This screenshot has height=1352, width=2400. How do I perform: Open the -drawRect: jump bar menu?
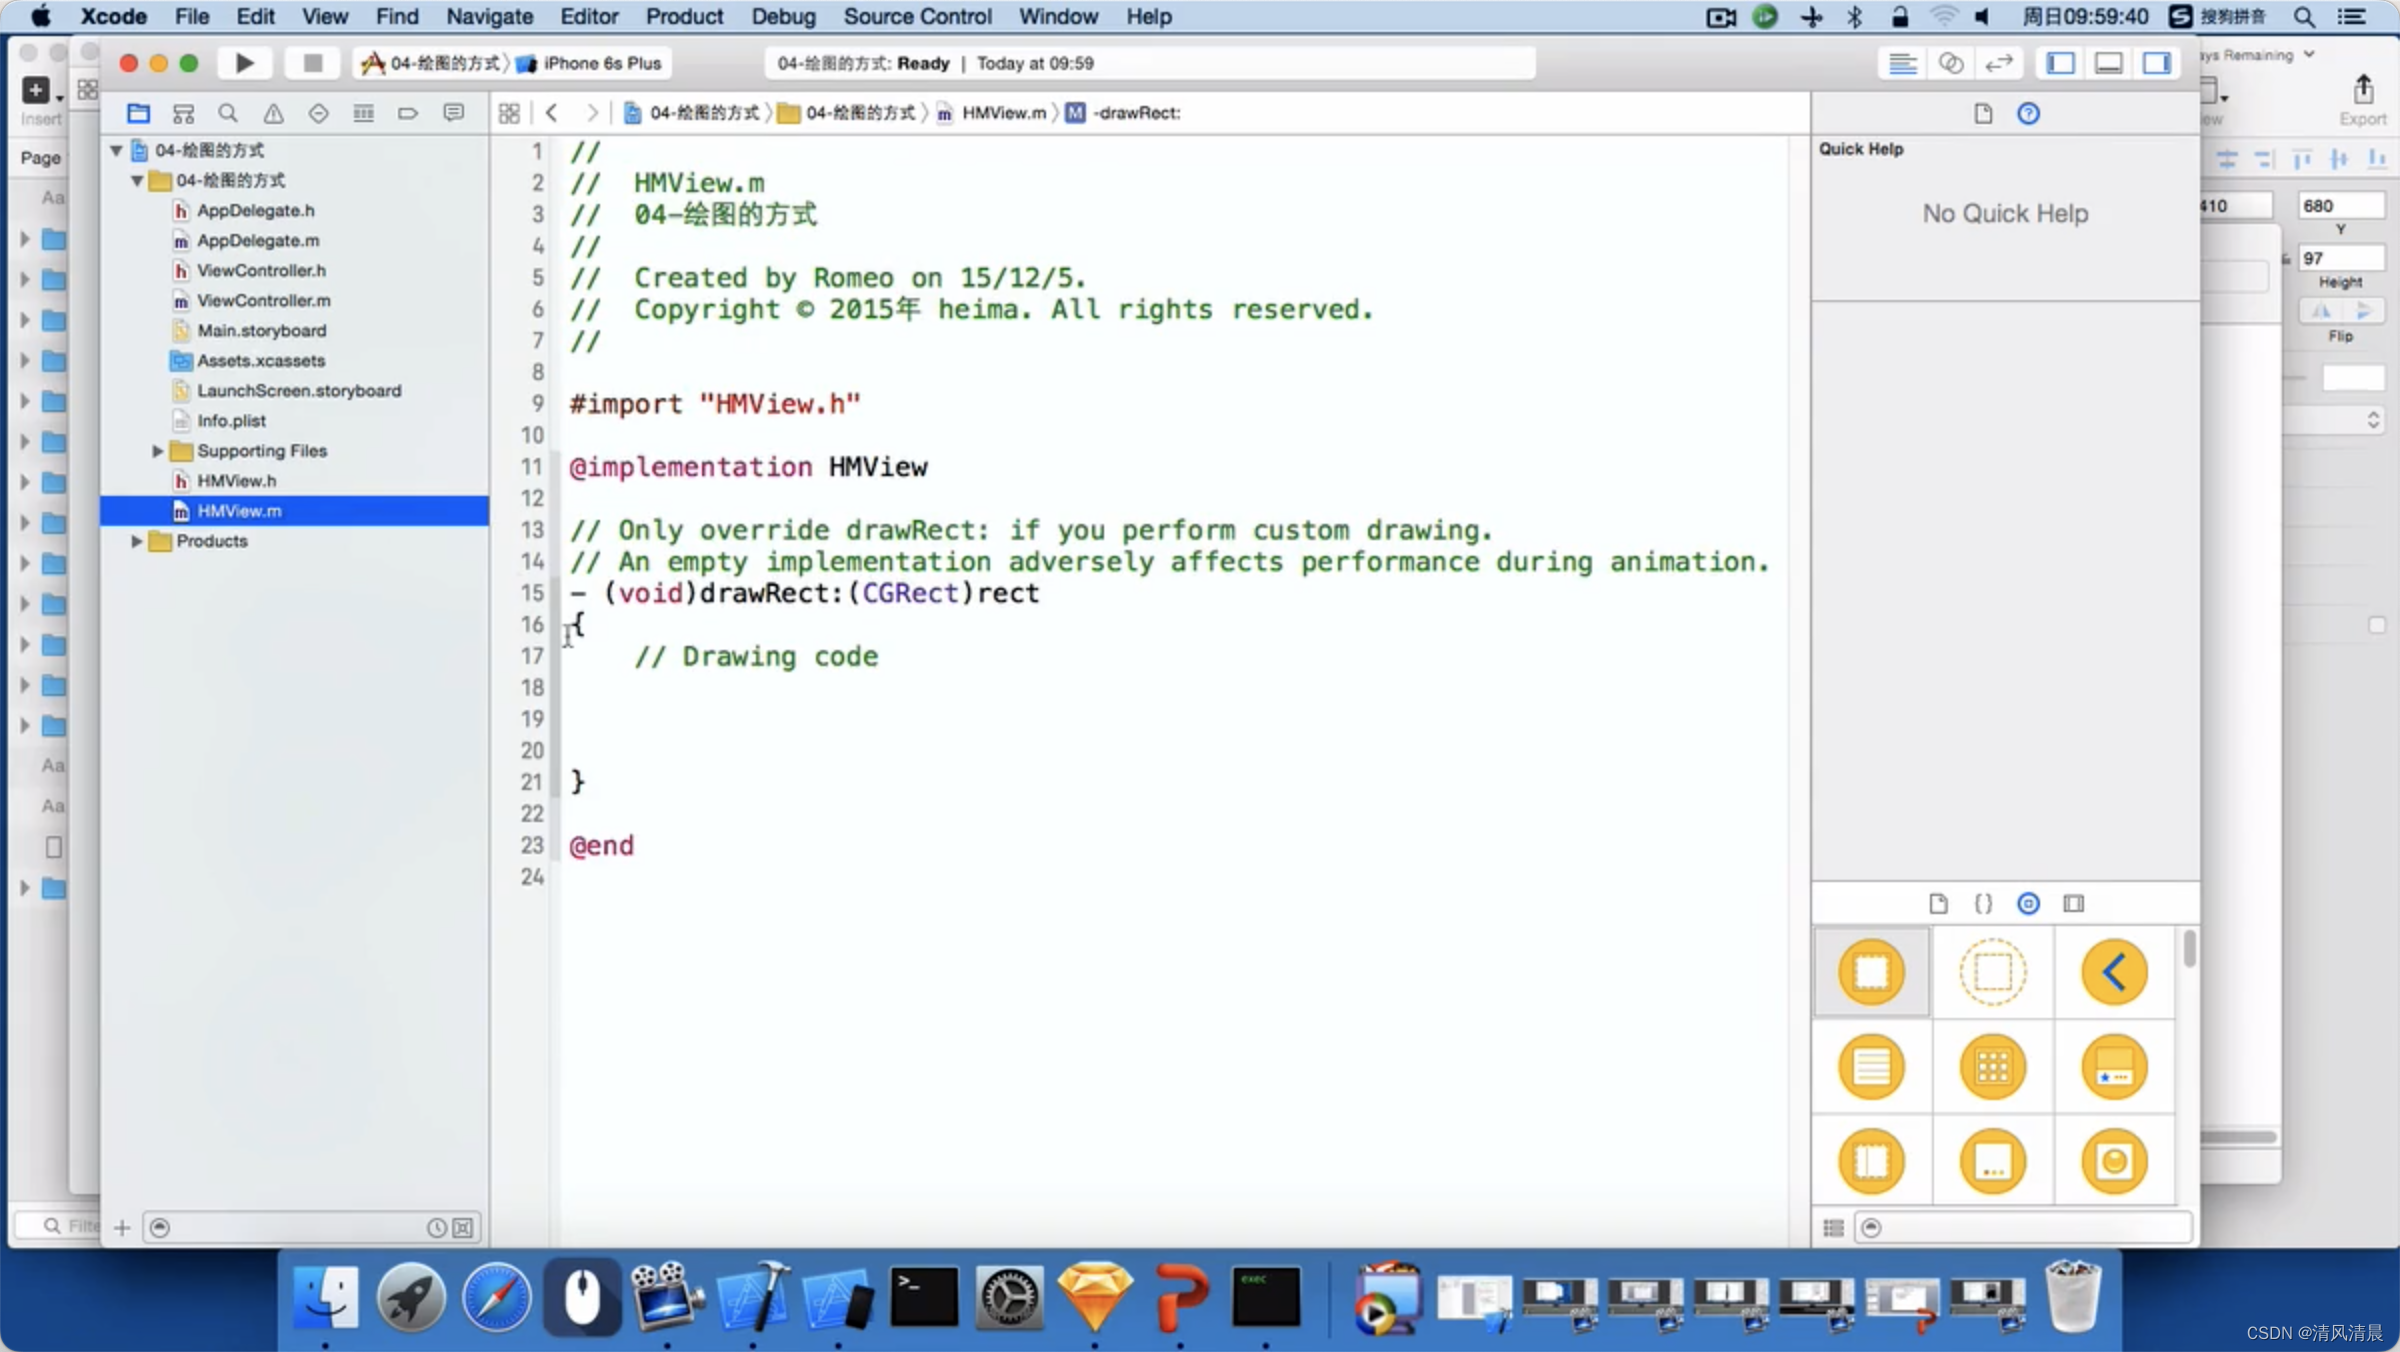tap(1123, 113)
